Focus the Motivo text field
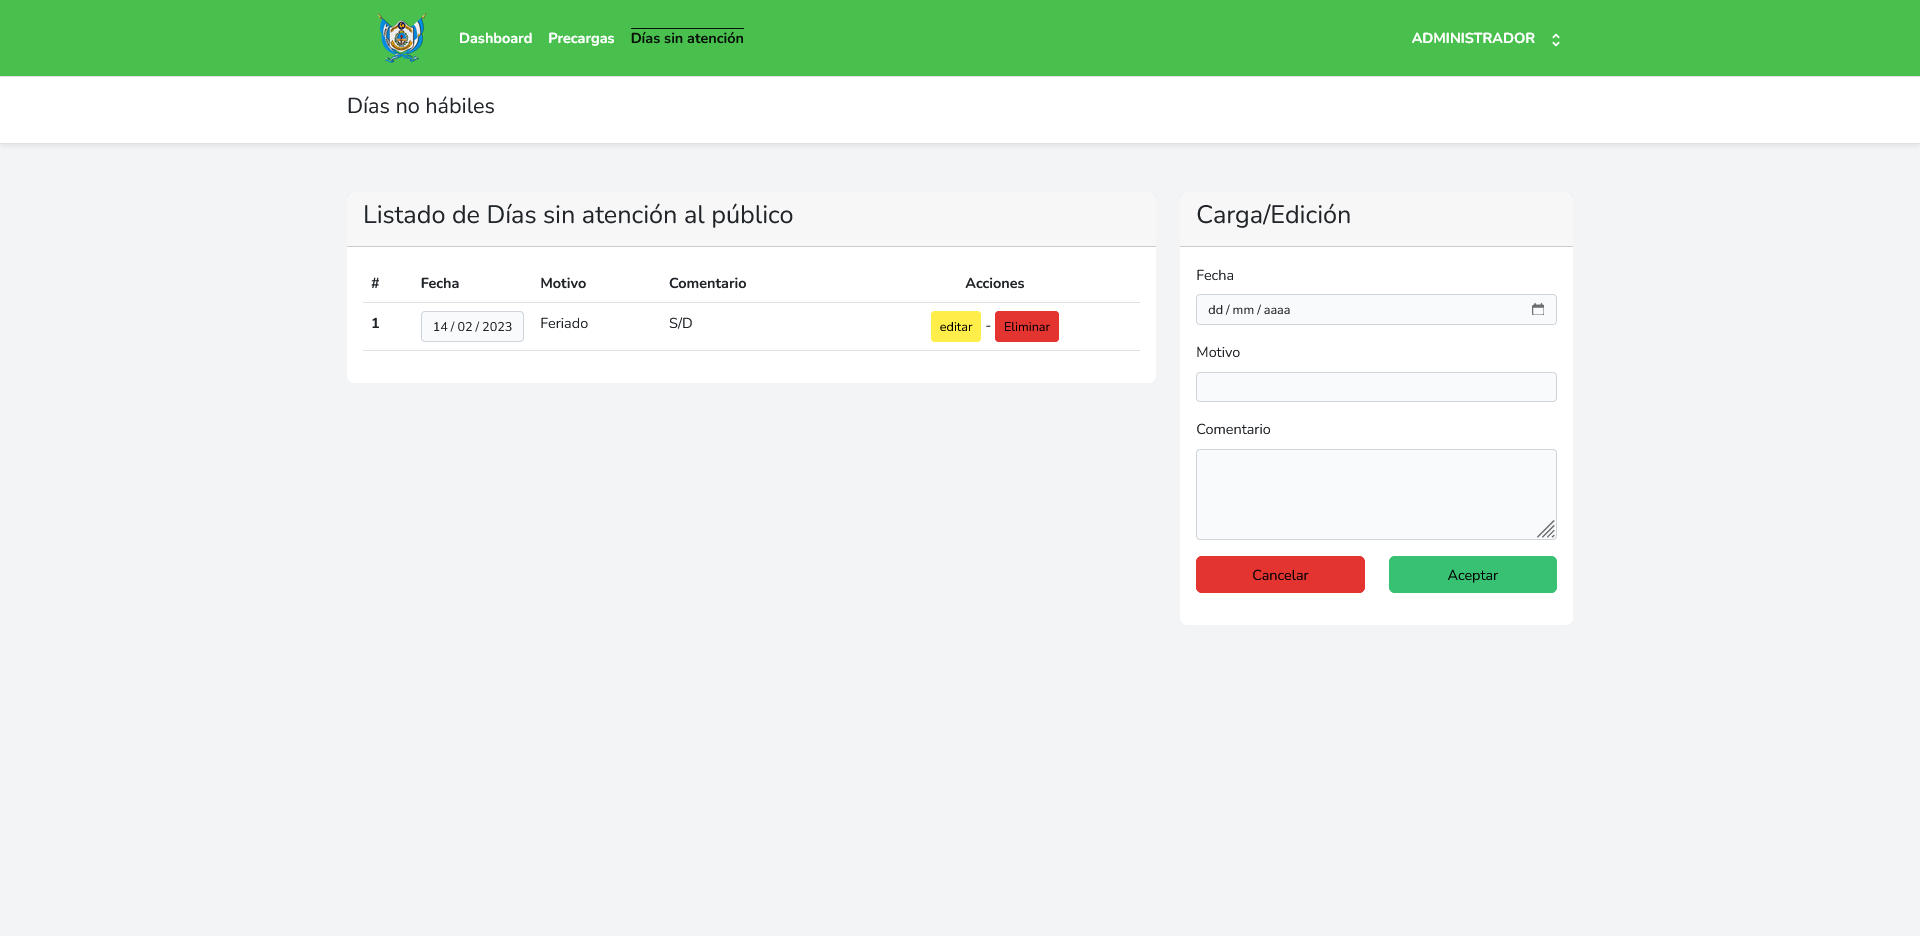This screenshot has width=1920, height=936. pyautogui.click(x=1376, y=387)
